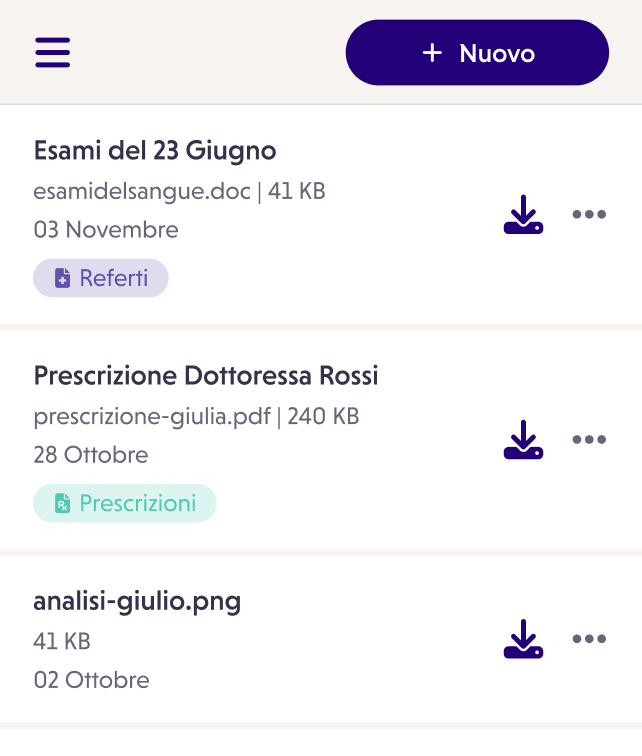Viewport: 642px width, 756px height.
Task: Open the analisi-giulio.png entry title
Action: click(137, 601)
